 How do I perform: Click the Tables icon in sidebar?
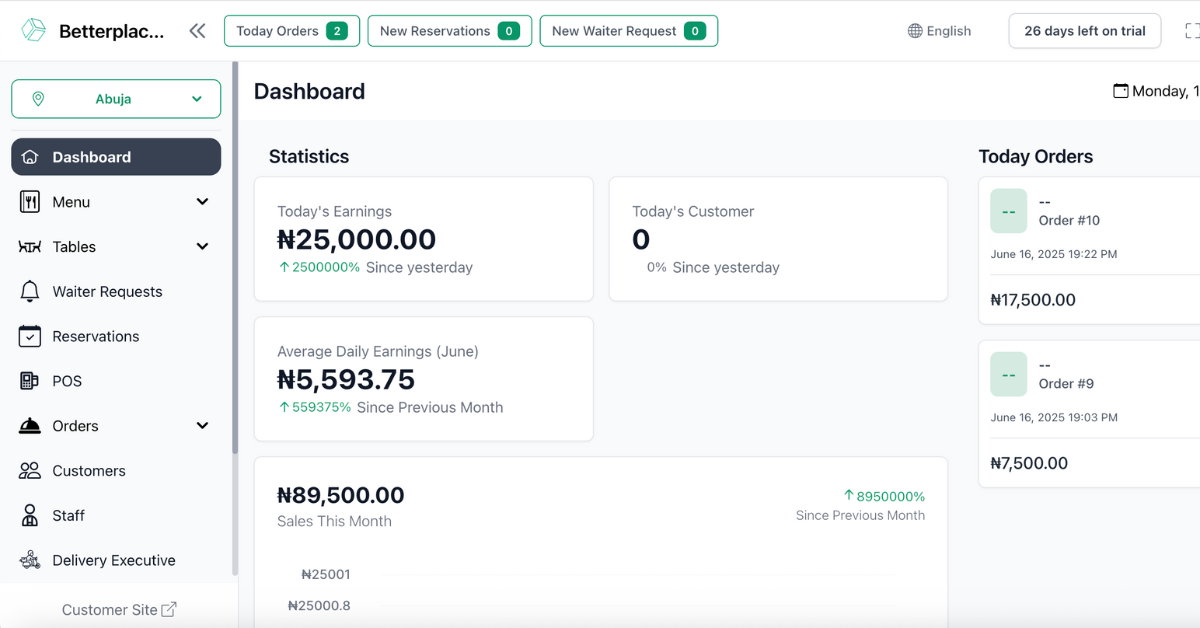(30, 246)
